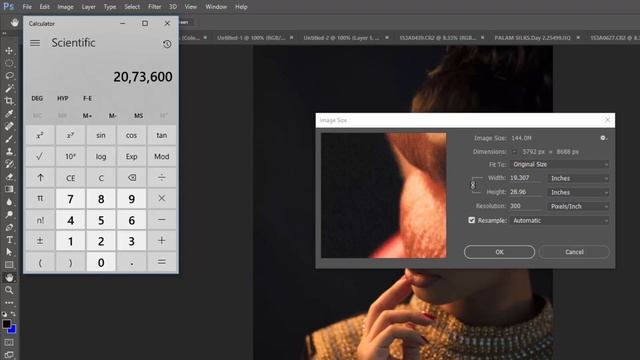Screen dimensions: 640x360
Task: Open the Width units dropdown
Action: coord(578,178)
